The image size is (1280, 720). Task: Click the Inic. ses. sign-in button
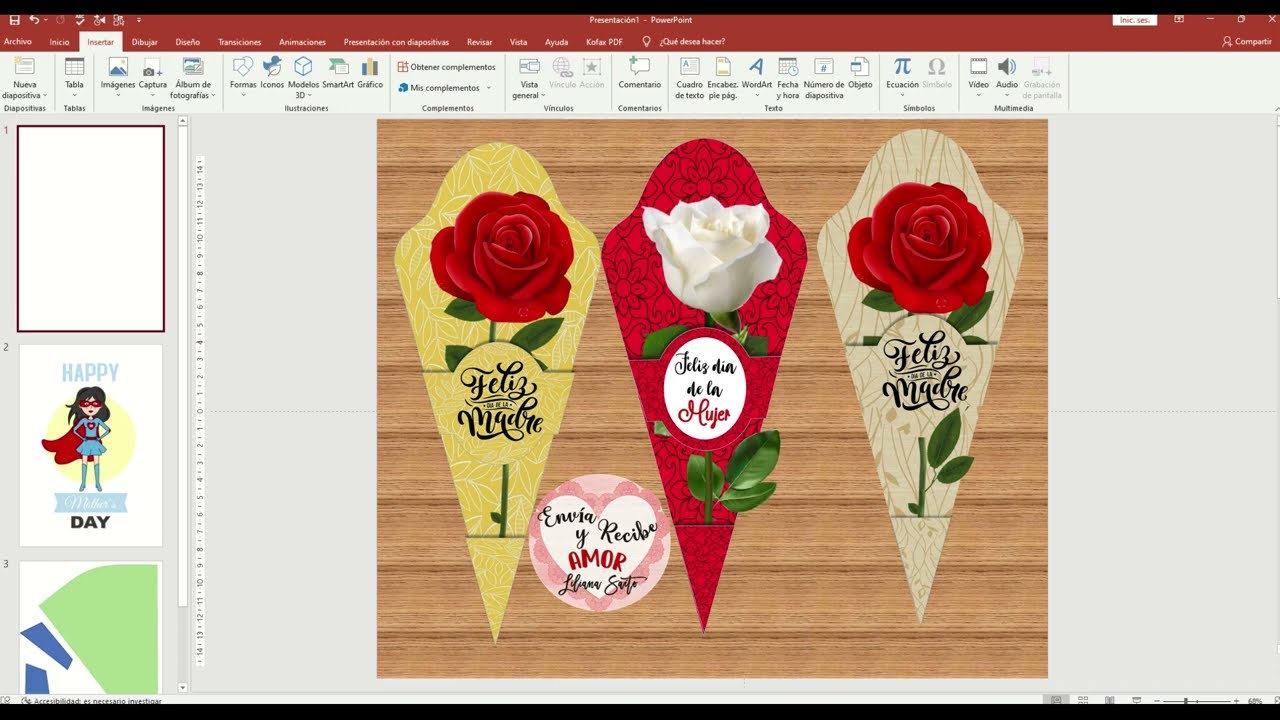pos(1137,20)
